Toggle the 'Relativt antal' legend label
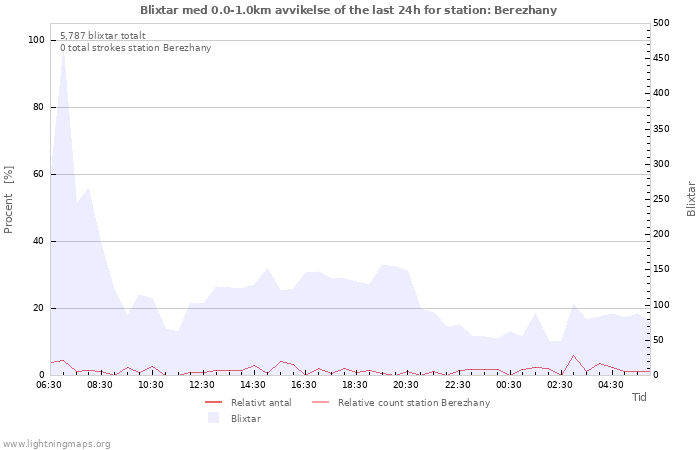 click(x=261, y=403)
